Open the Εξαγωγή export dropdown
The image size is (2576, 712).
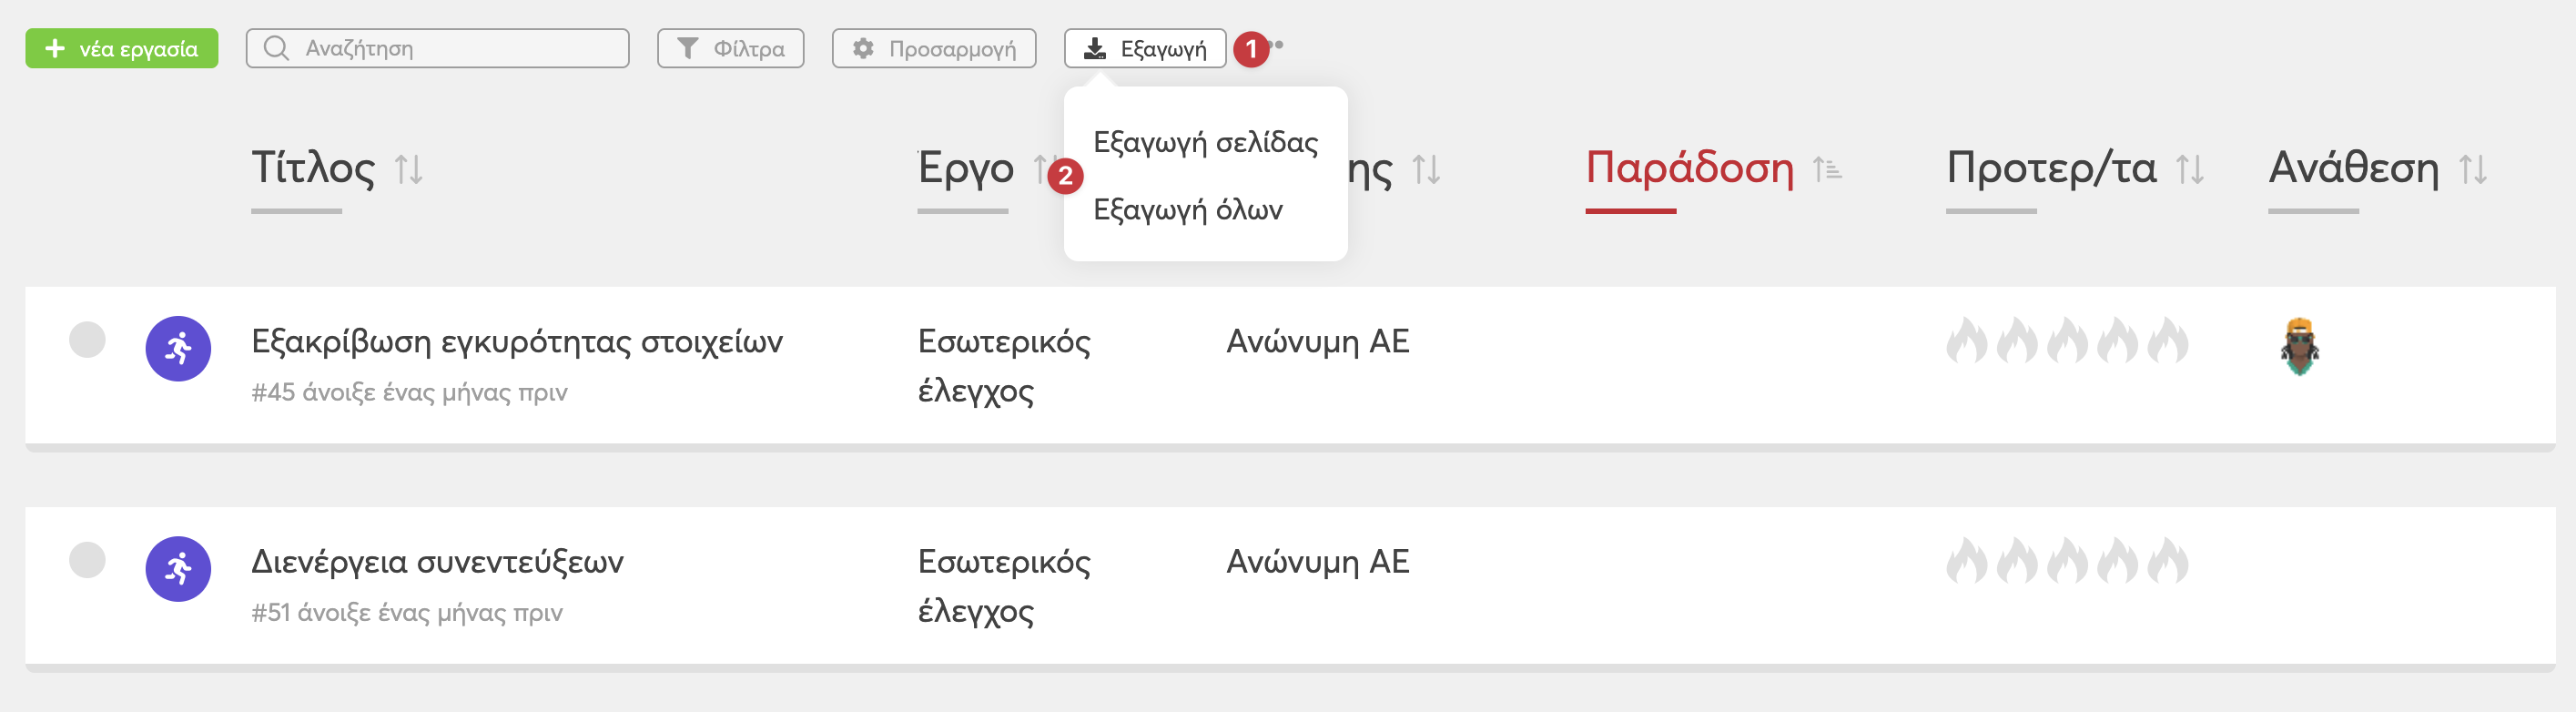[x=1144, y=48]
